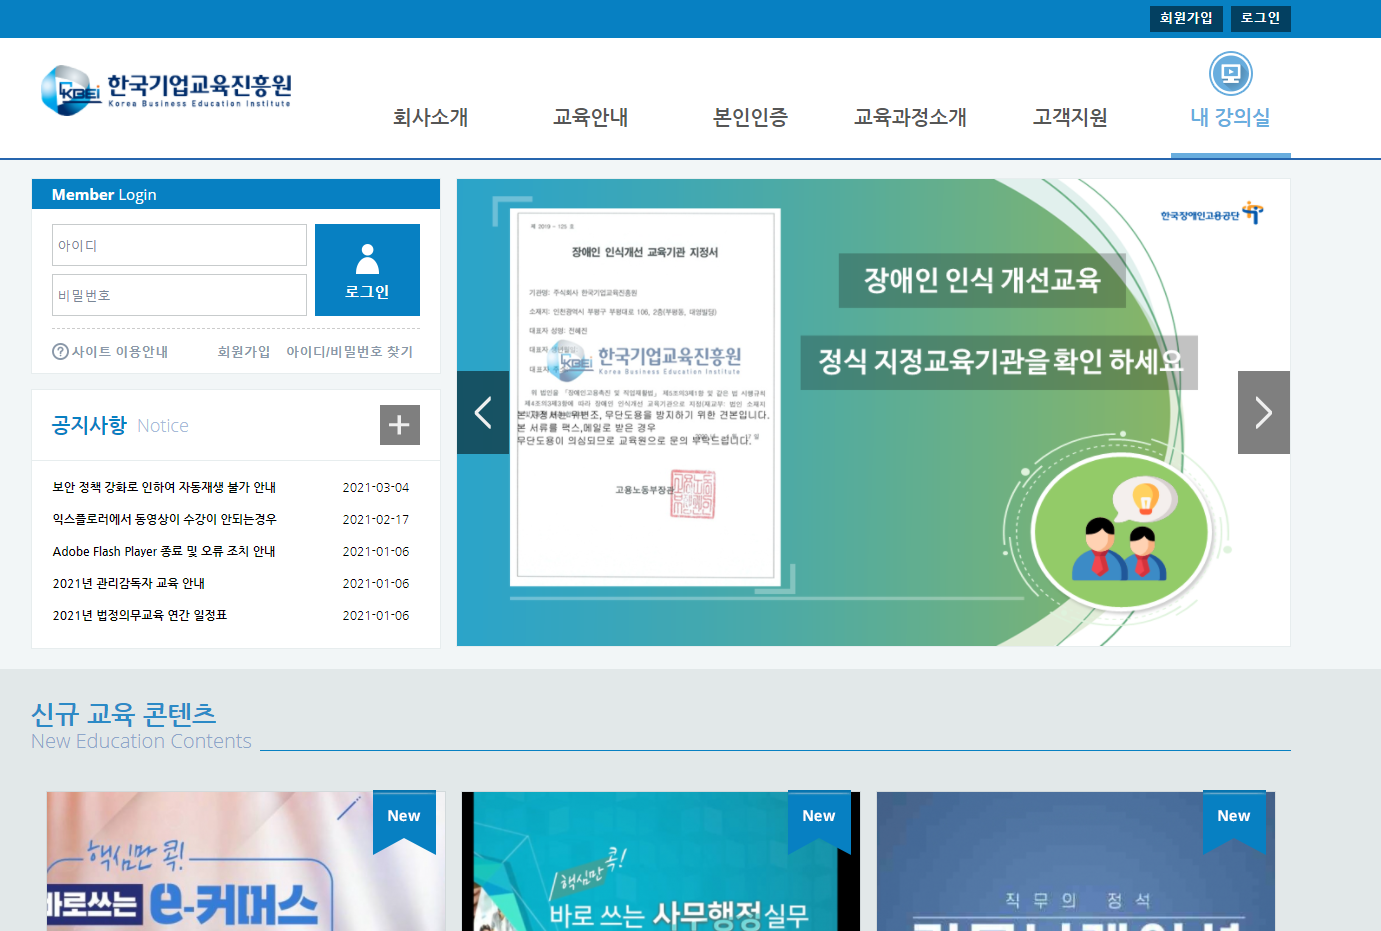Open notice 2021년 법정의무교육 연간 일정표
This screenshot has height=931, width=1381.
pyautogui.click(x=140, y=615)
